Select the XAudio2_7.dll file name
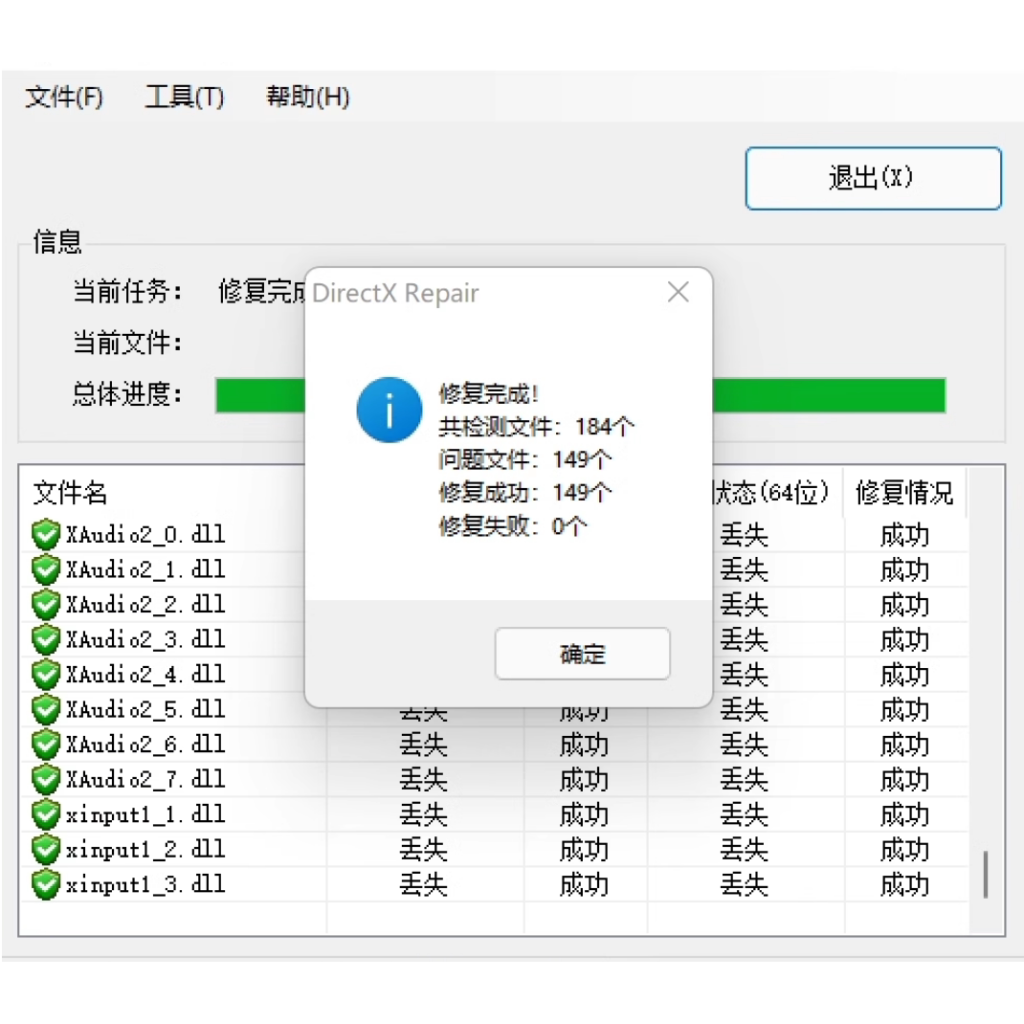 [145, 779]
